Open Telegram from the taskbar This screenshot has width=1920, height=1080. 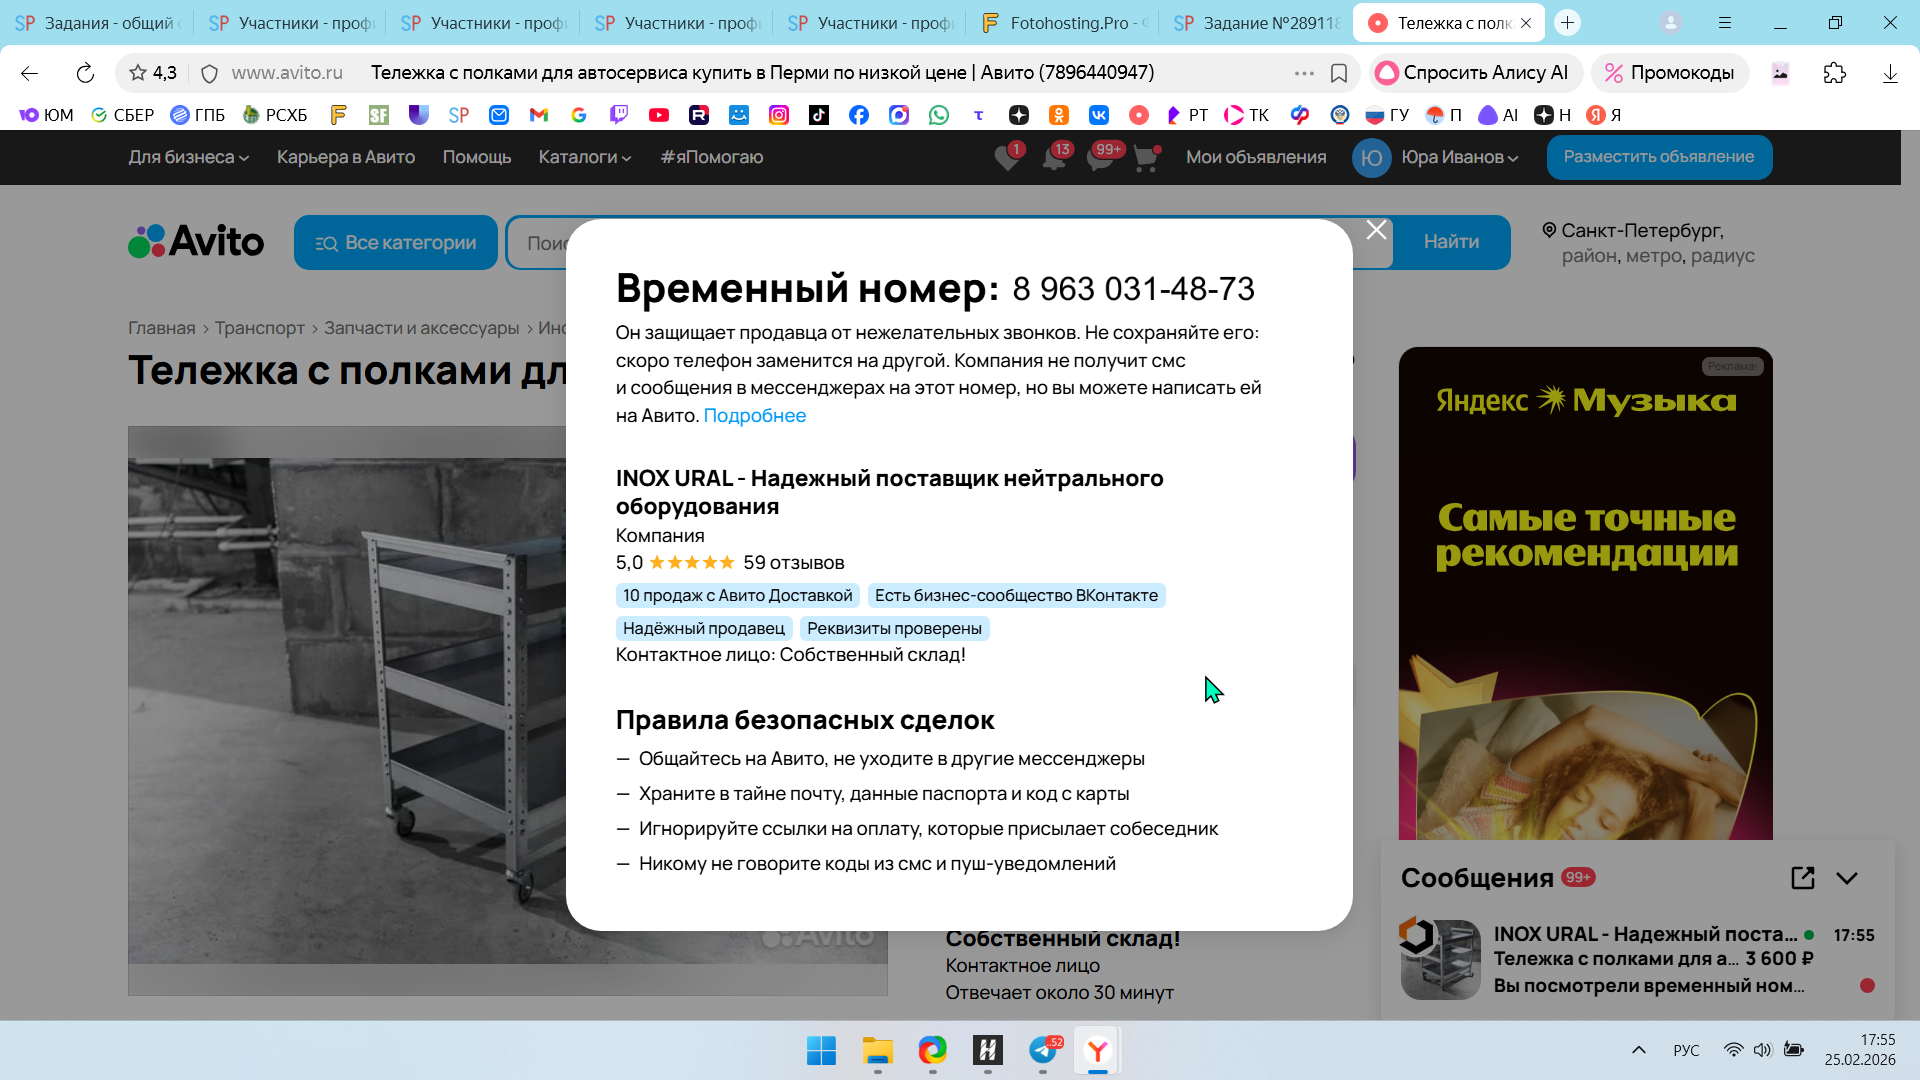[x=1043, y=1050]
